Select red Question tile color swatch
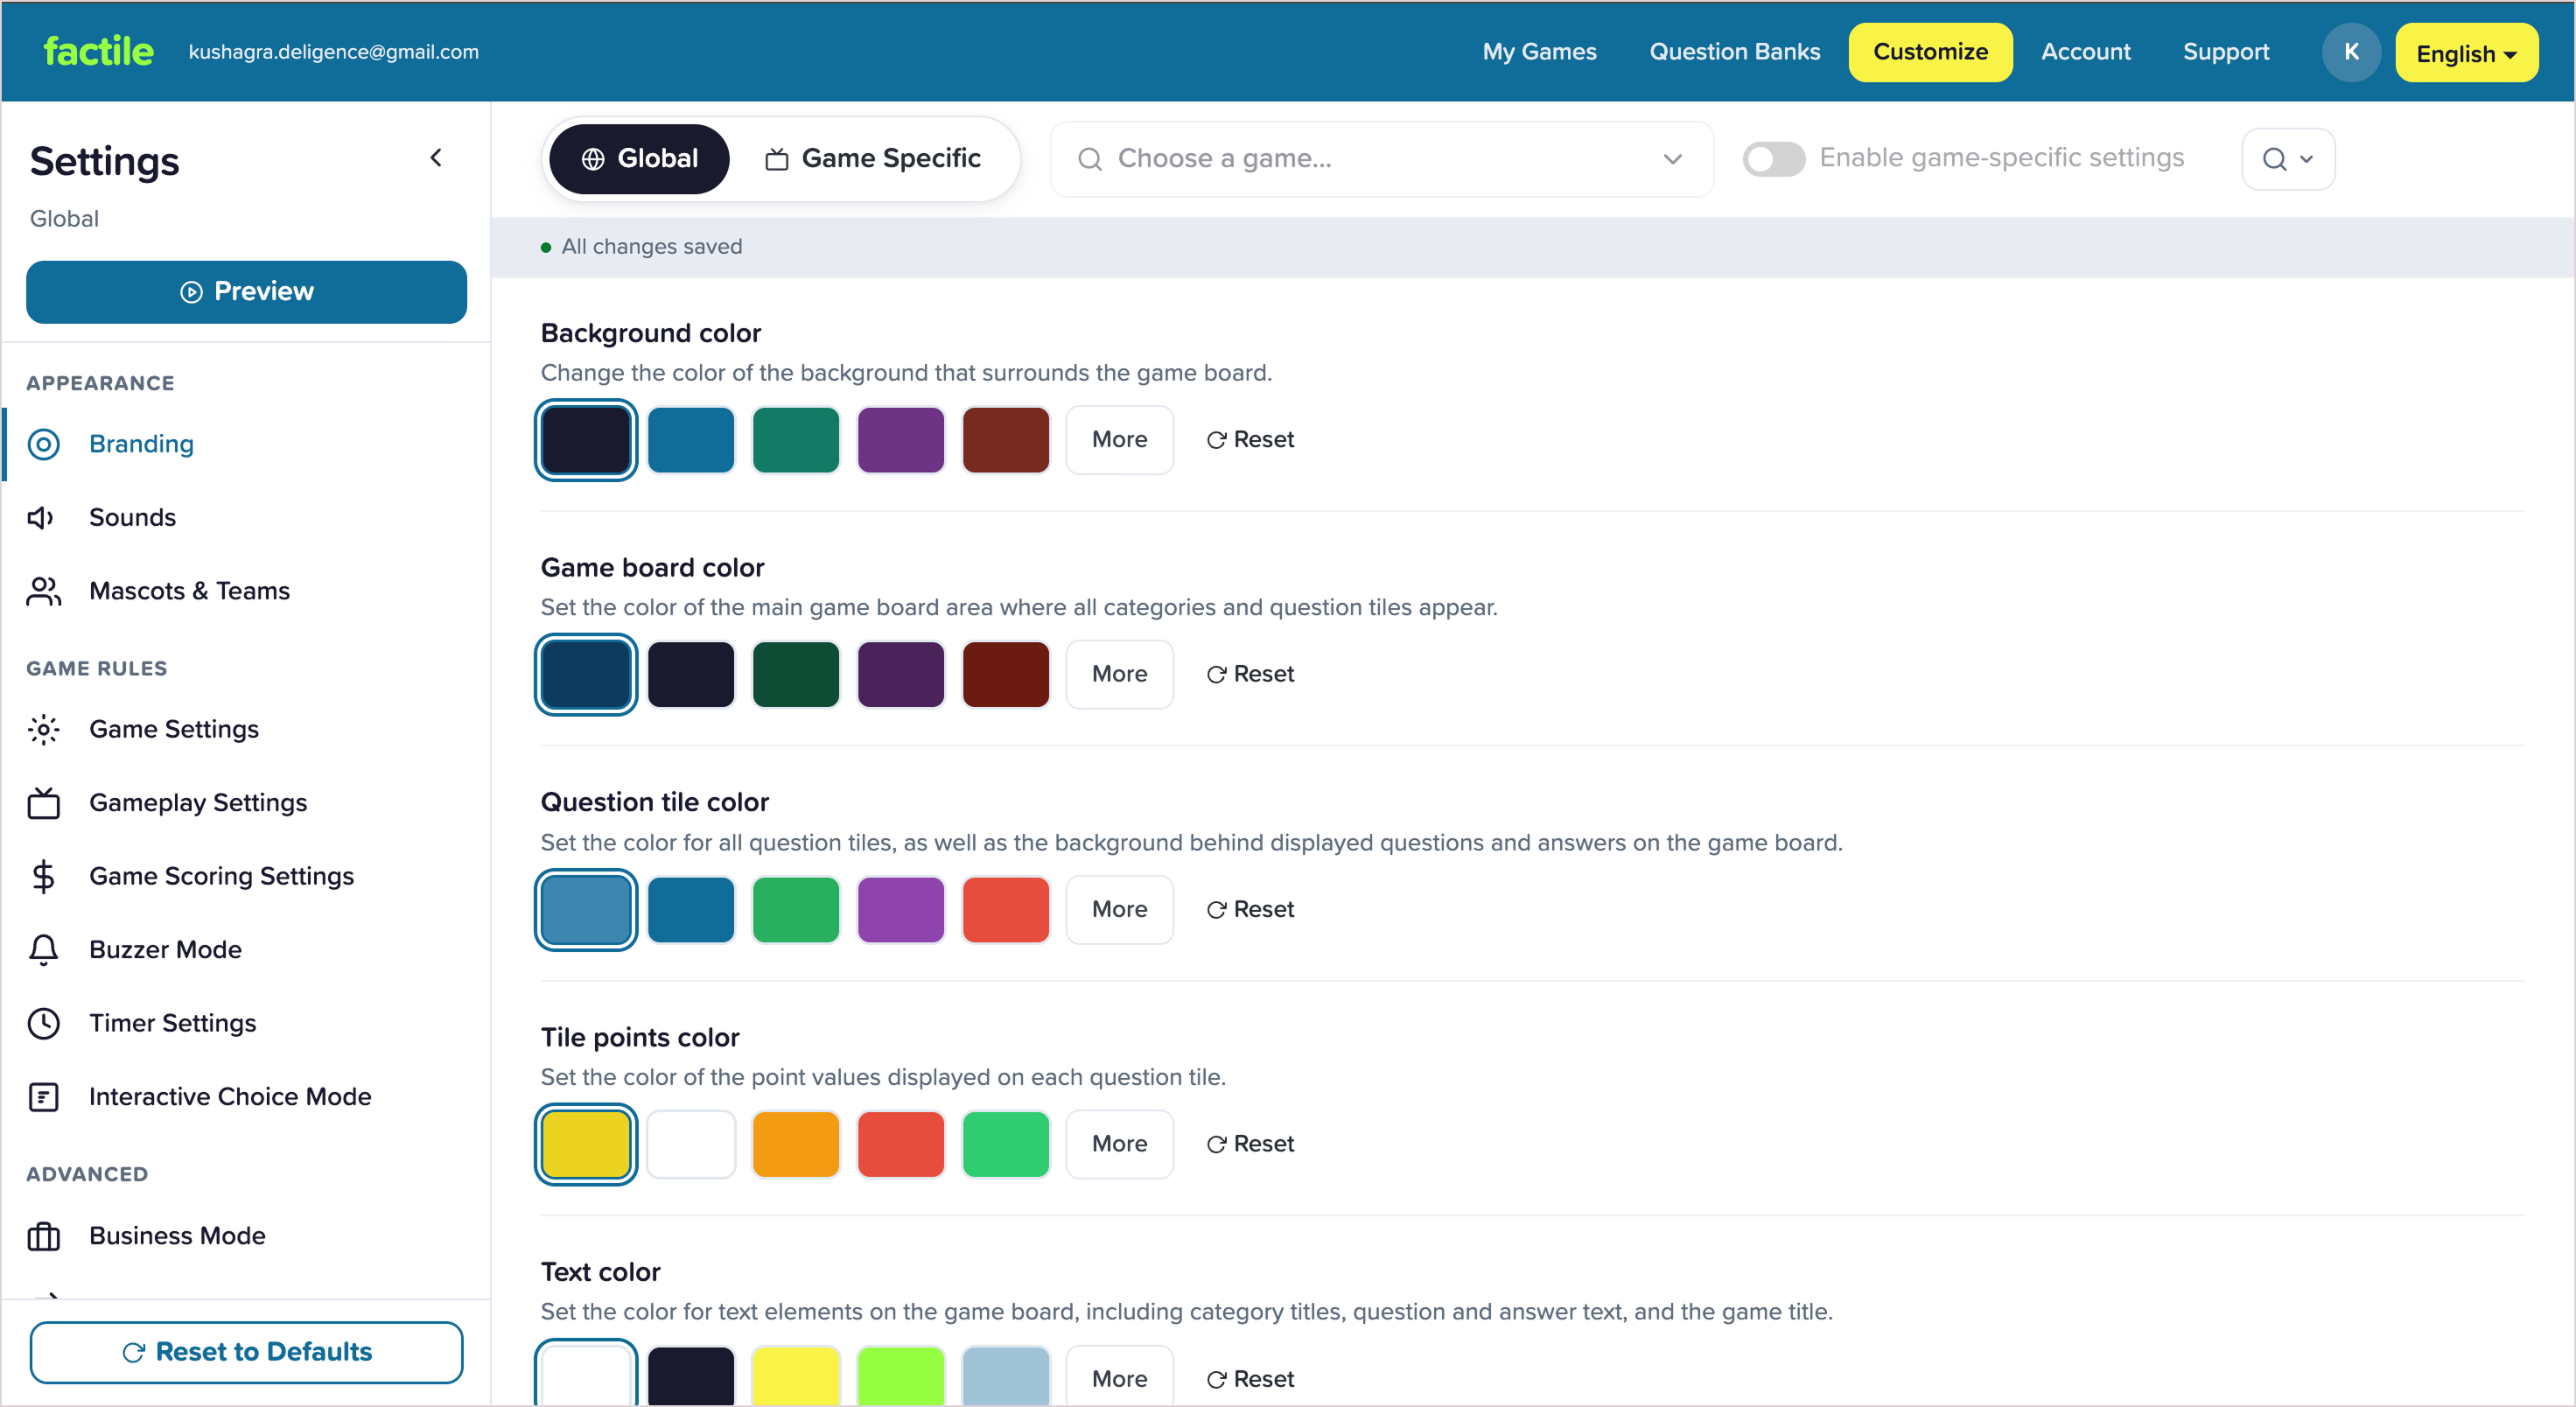This screenshot has height=1407, width=2576. click(1006, 910)
